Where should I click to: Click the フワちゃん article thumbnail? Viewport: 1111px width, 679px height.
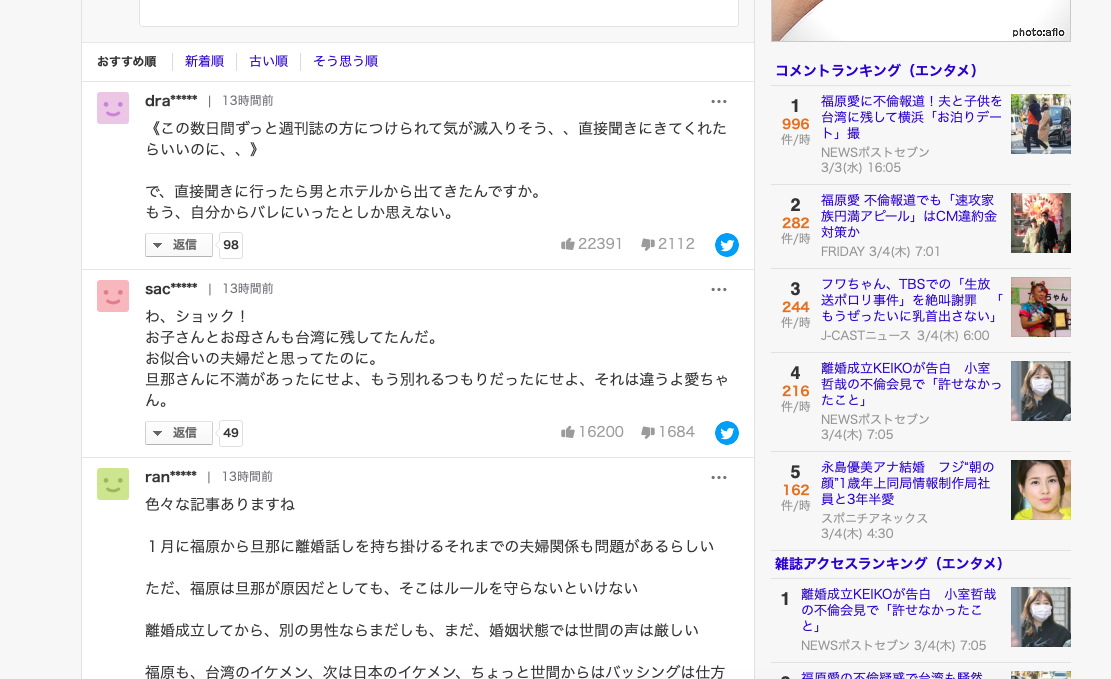tap(1041, 307)
